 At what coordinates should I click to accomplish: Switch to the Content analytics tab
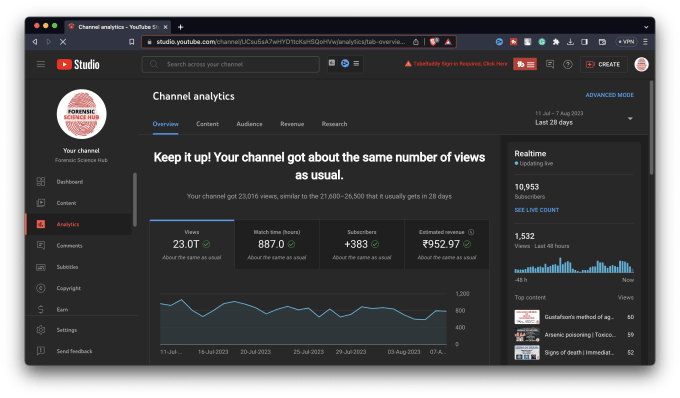207,124
